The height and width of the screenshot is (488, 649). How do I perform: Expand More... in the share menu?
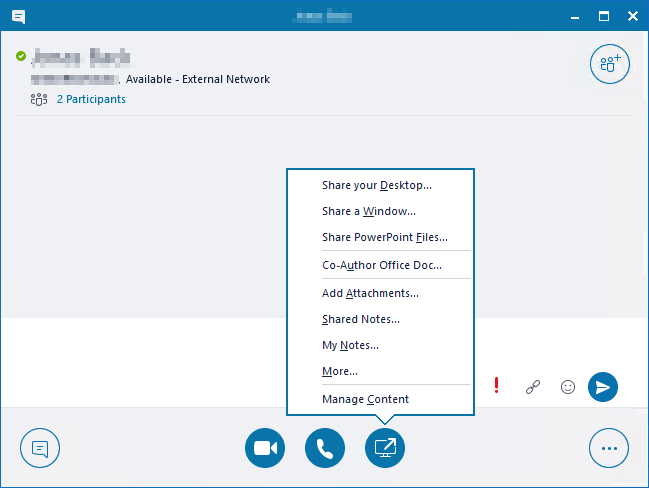(340, 371)
